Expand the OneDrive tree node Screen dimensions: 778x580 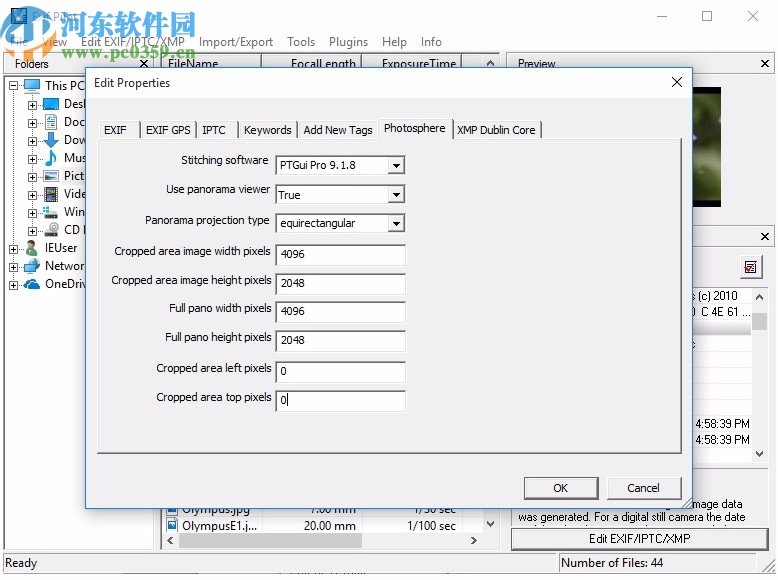(13, 285)
